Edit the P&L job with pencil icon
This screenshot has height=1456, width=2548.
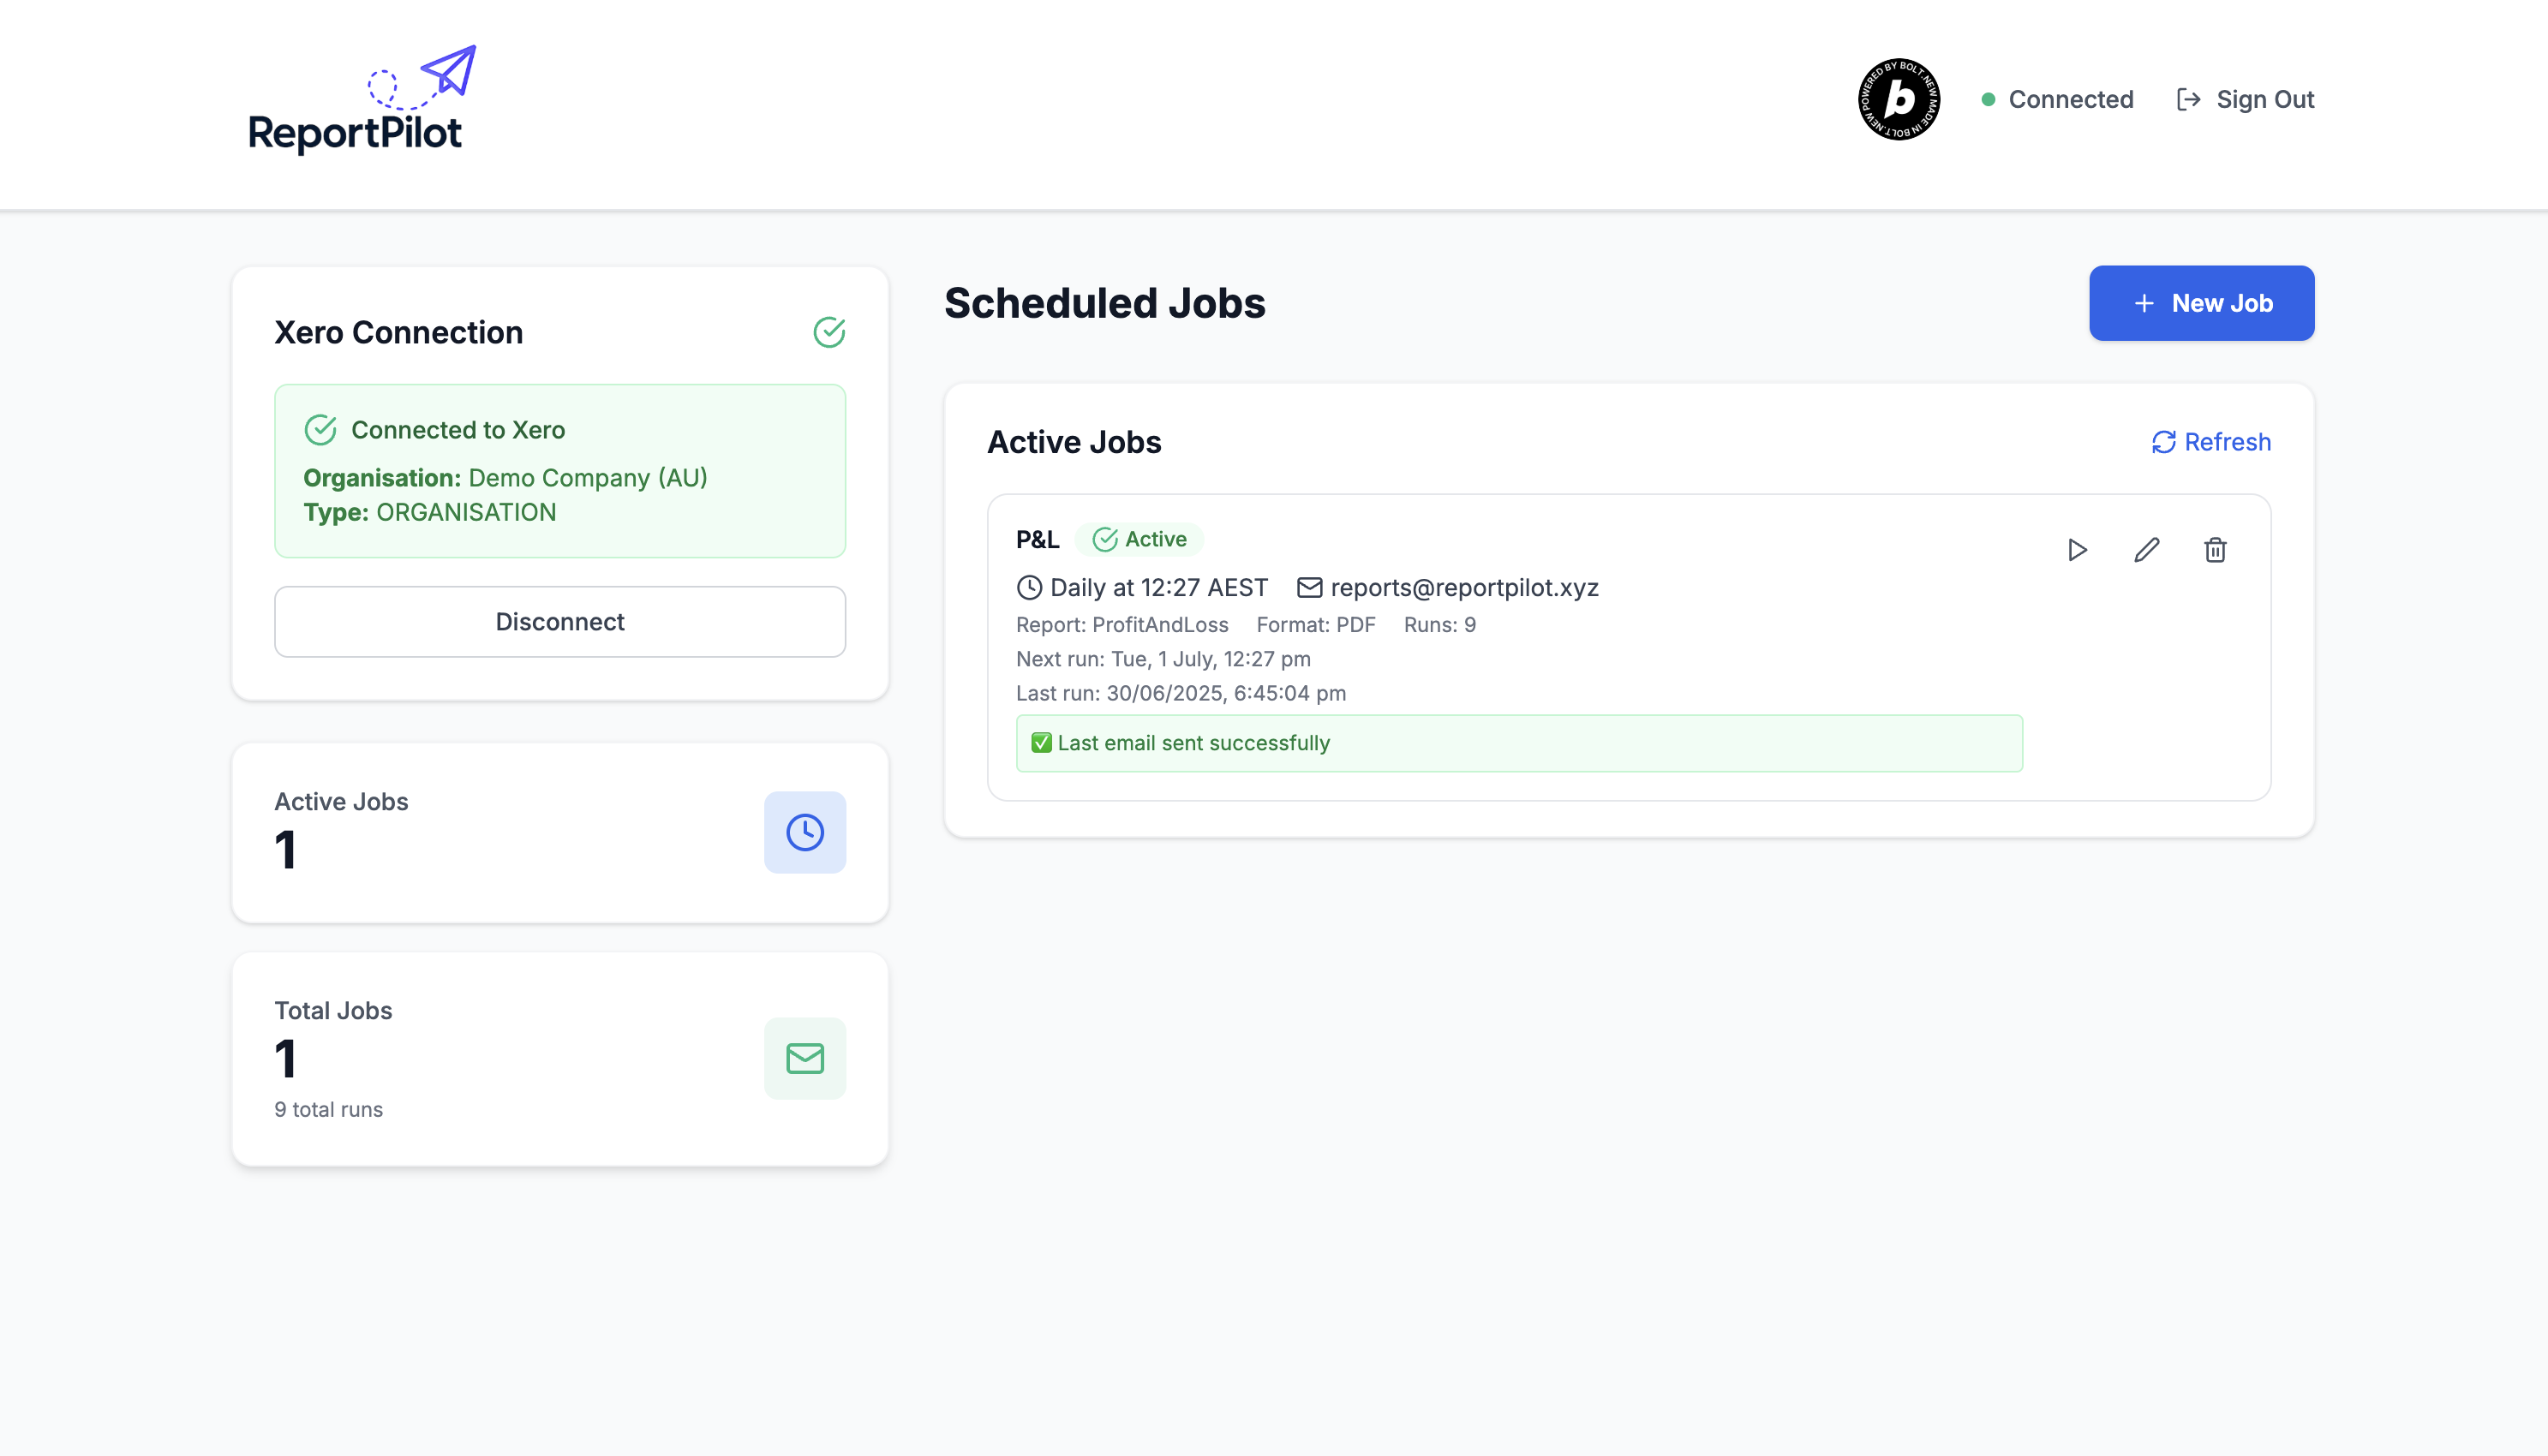click(x=2146, y=550)
